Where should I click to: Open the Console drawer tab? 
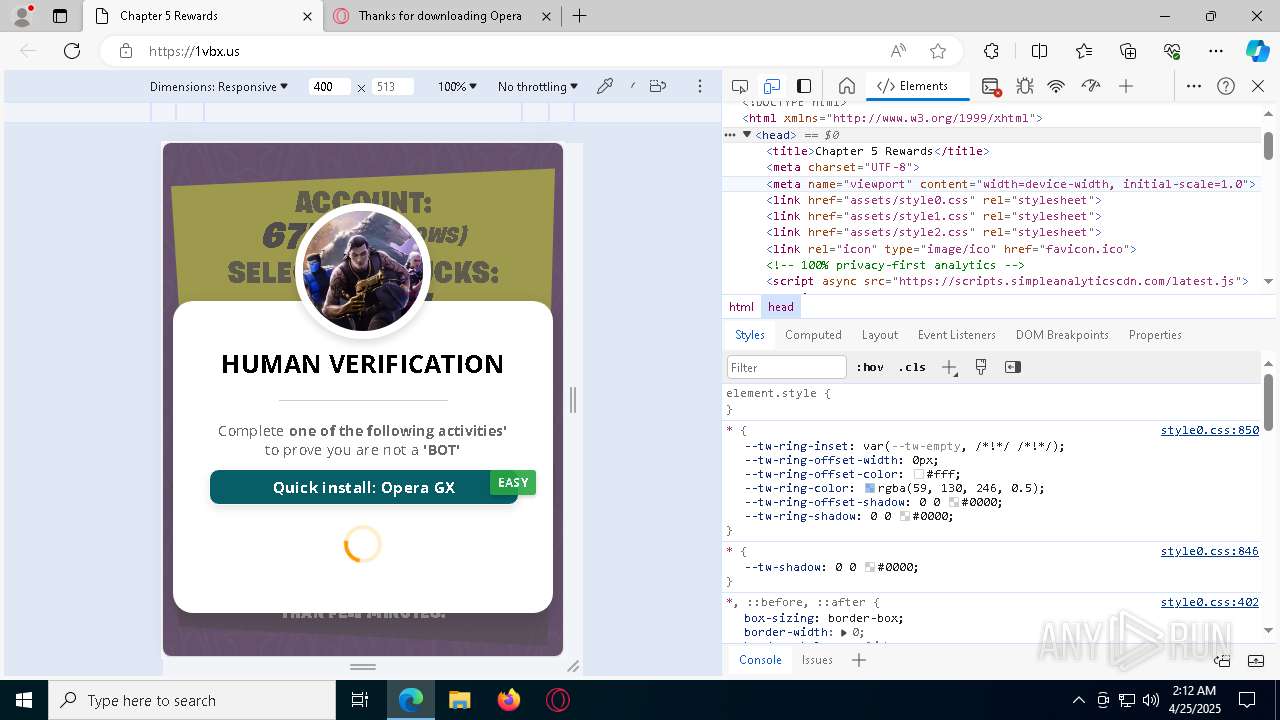pos(760,660)
